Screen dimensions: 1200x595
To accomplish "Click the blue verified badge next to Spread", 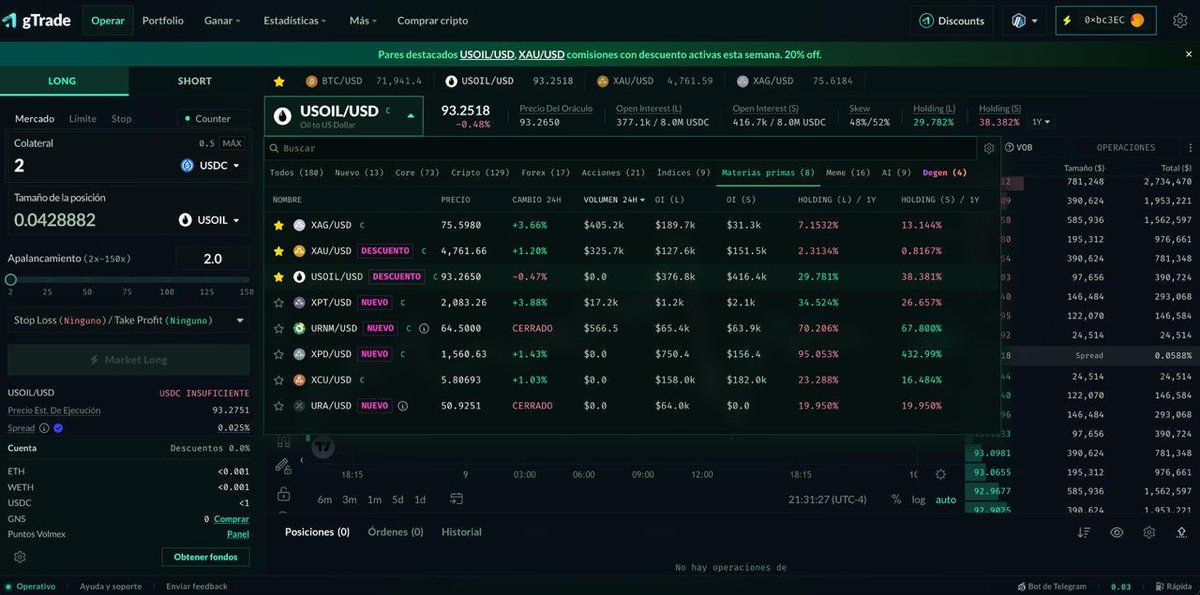I will [x=58, y=428].
